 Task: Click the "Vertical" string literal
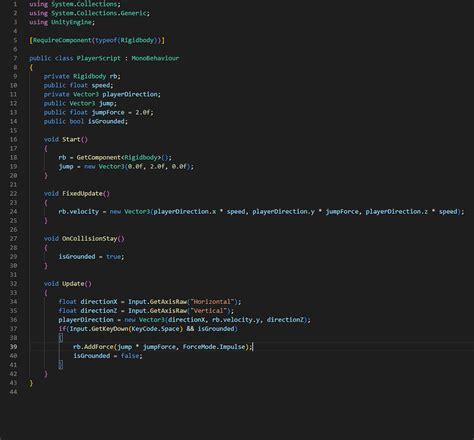208,311
